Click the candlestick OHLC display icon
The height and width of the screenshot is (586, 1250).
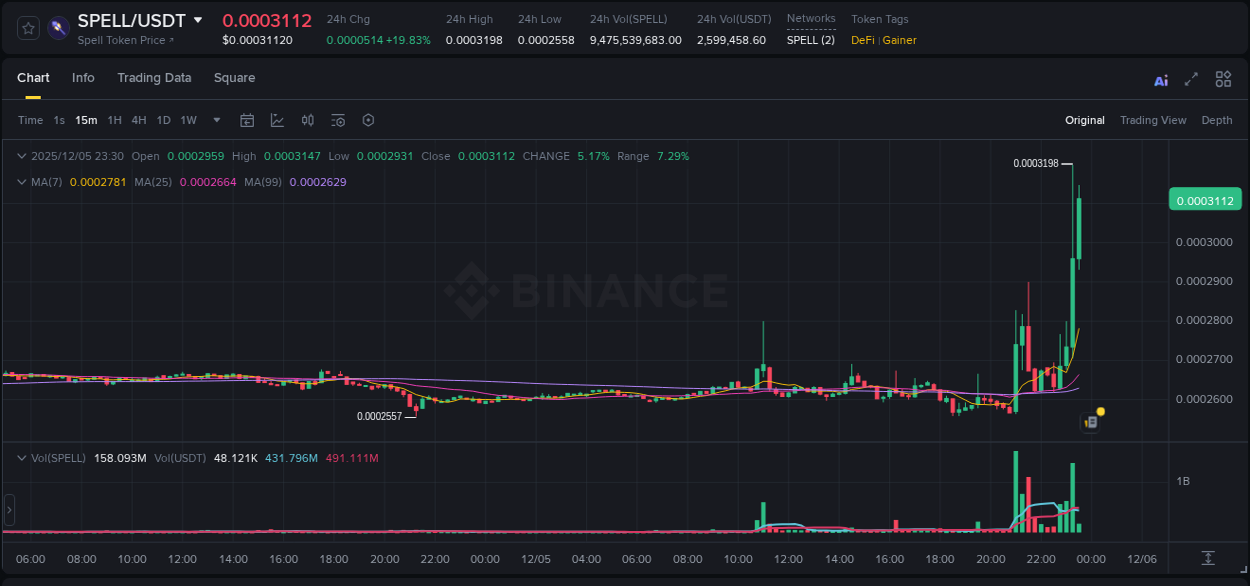click(307, 120)
